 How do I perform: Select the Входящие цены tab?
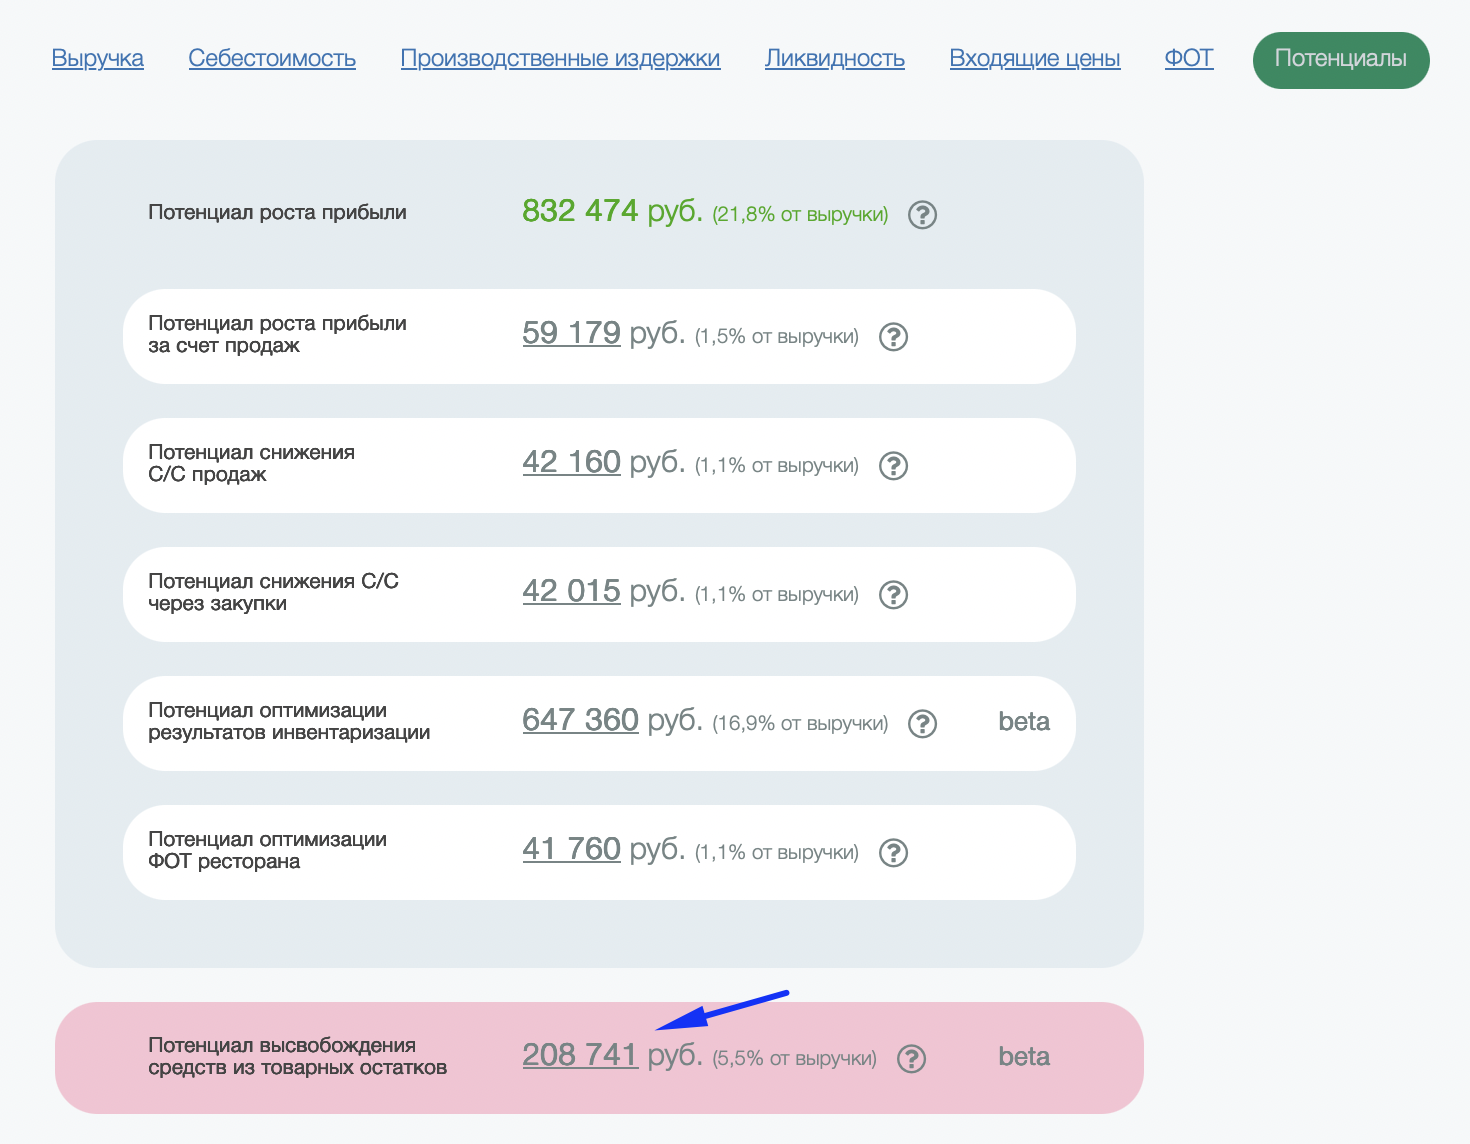pyautogui.click(x=1035, y=59)
